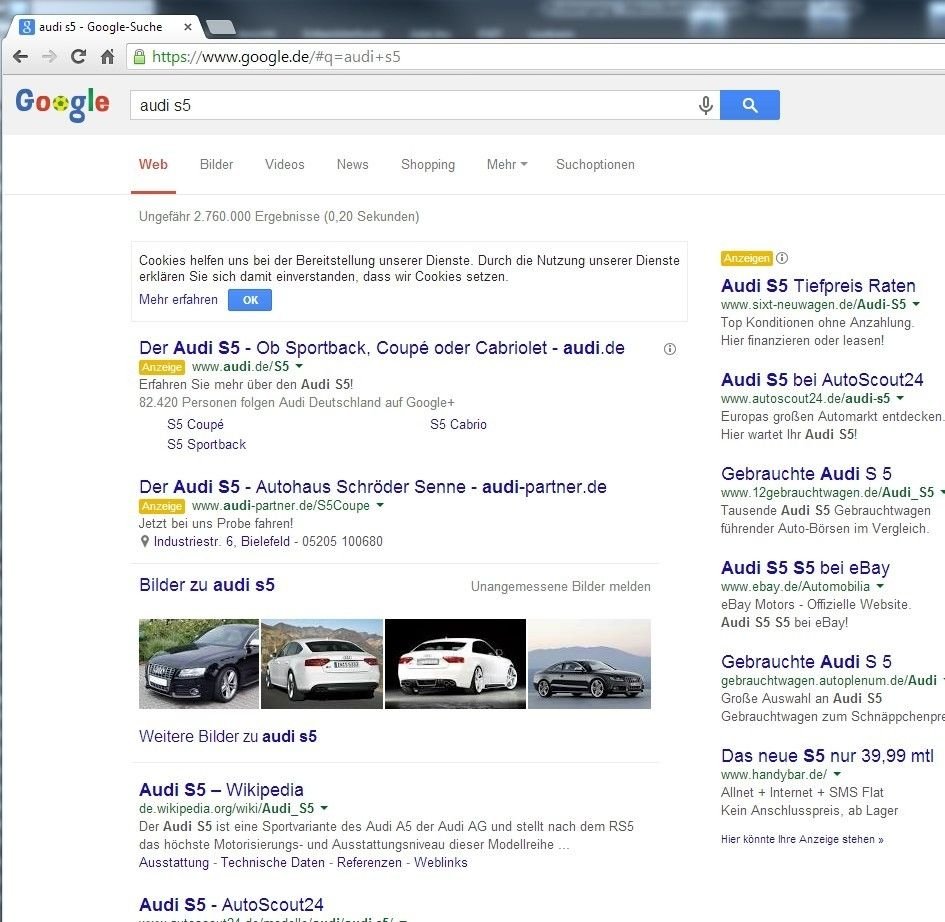Expand dropdown arrow next to www.audi.de/S5

coord(300,366)
